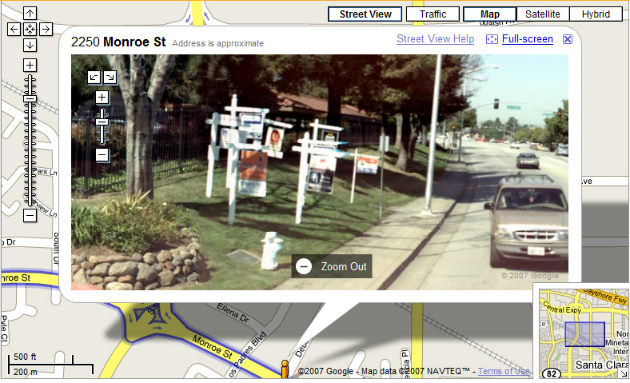
Task: Pan the map down with the arrow
Action: [30, 45]
